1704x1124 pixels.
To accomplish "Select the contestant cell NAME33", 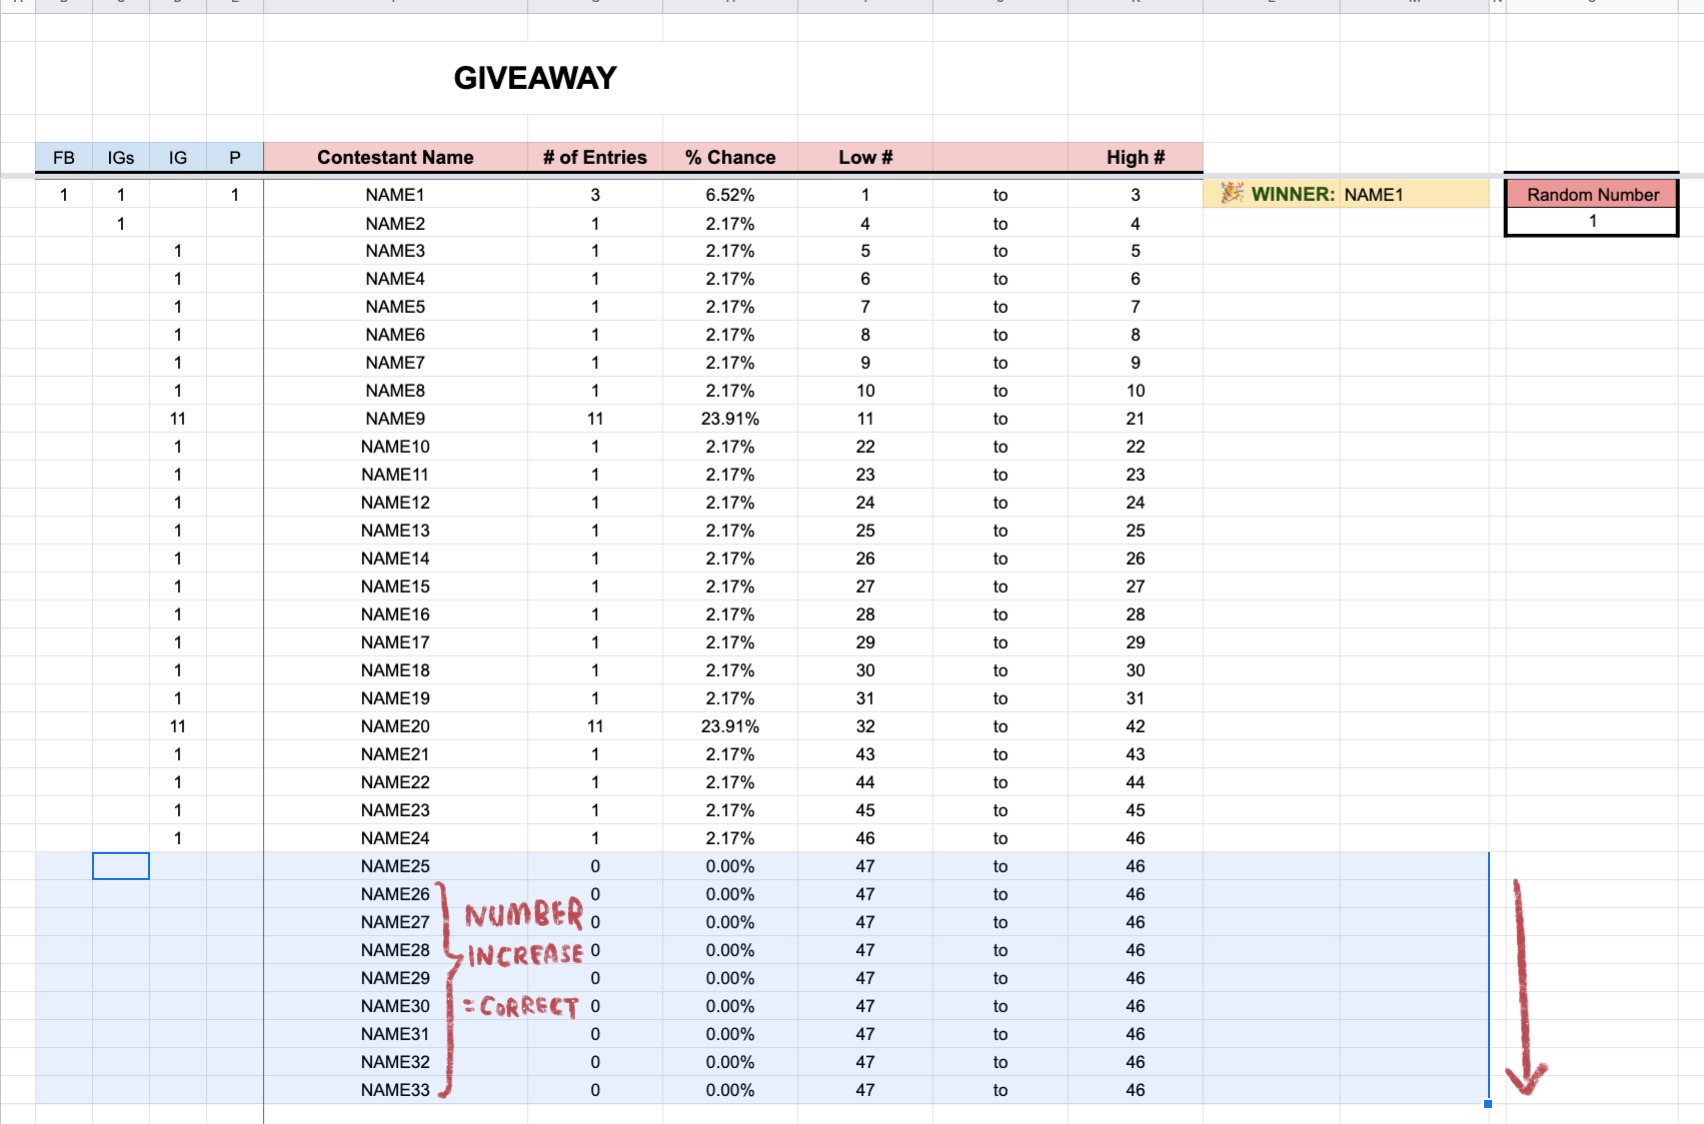I will 395,1091.
